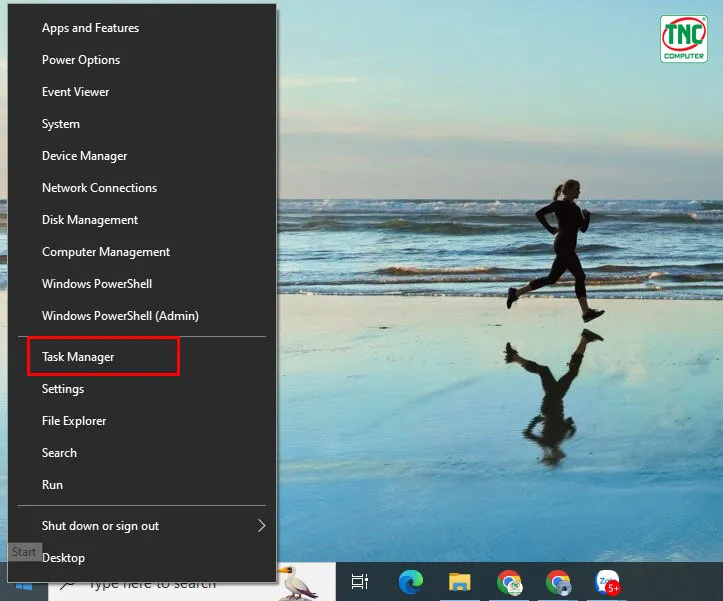Launch Windows PowerShell

point(142,284)
